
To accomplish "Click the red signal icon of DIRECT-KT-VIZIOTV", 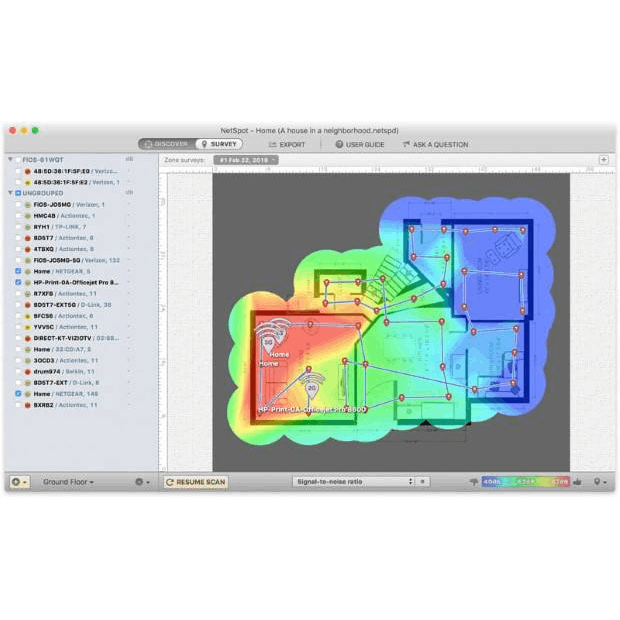I will click(x=28, y=338).
